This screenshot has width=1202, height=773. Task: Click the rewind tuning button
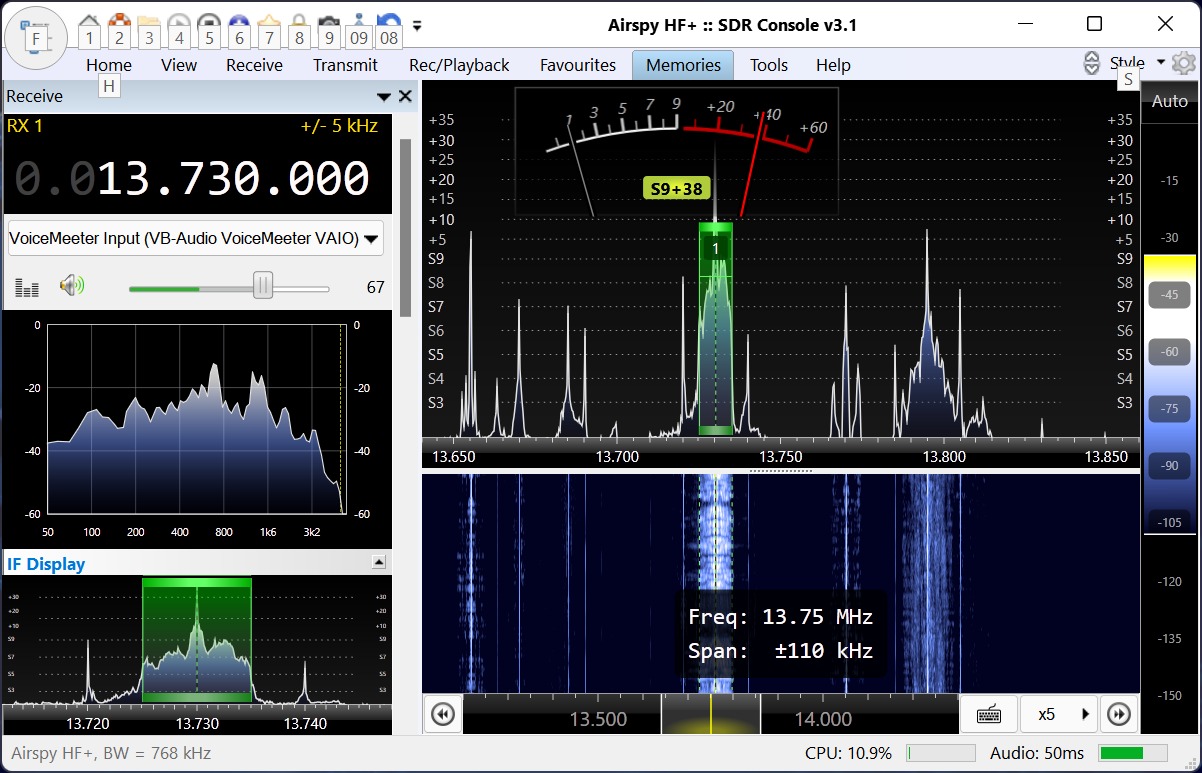(x=442, y=714)
